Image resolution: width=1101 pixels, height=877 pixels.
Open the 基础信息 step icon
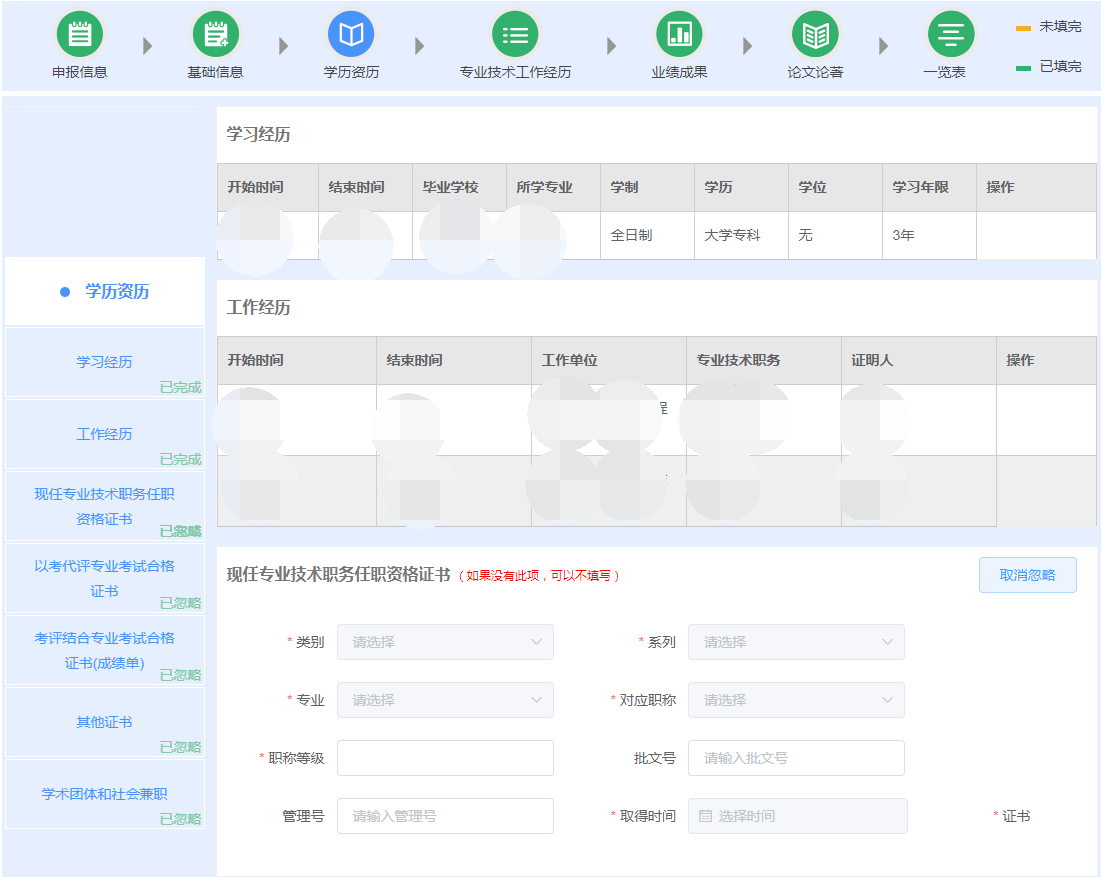pos(216,35)
